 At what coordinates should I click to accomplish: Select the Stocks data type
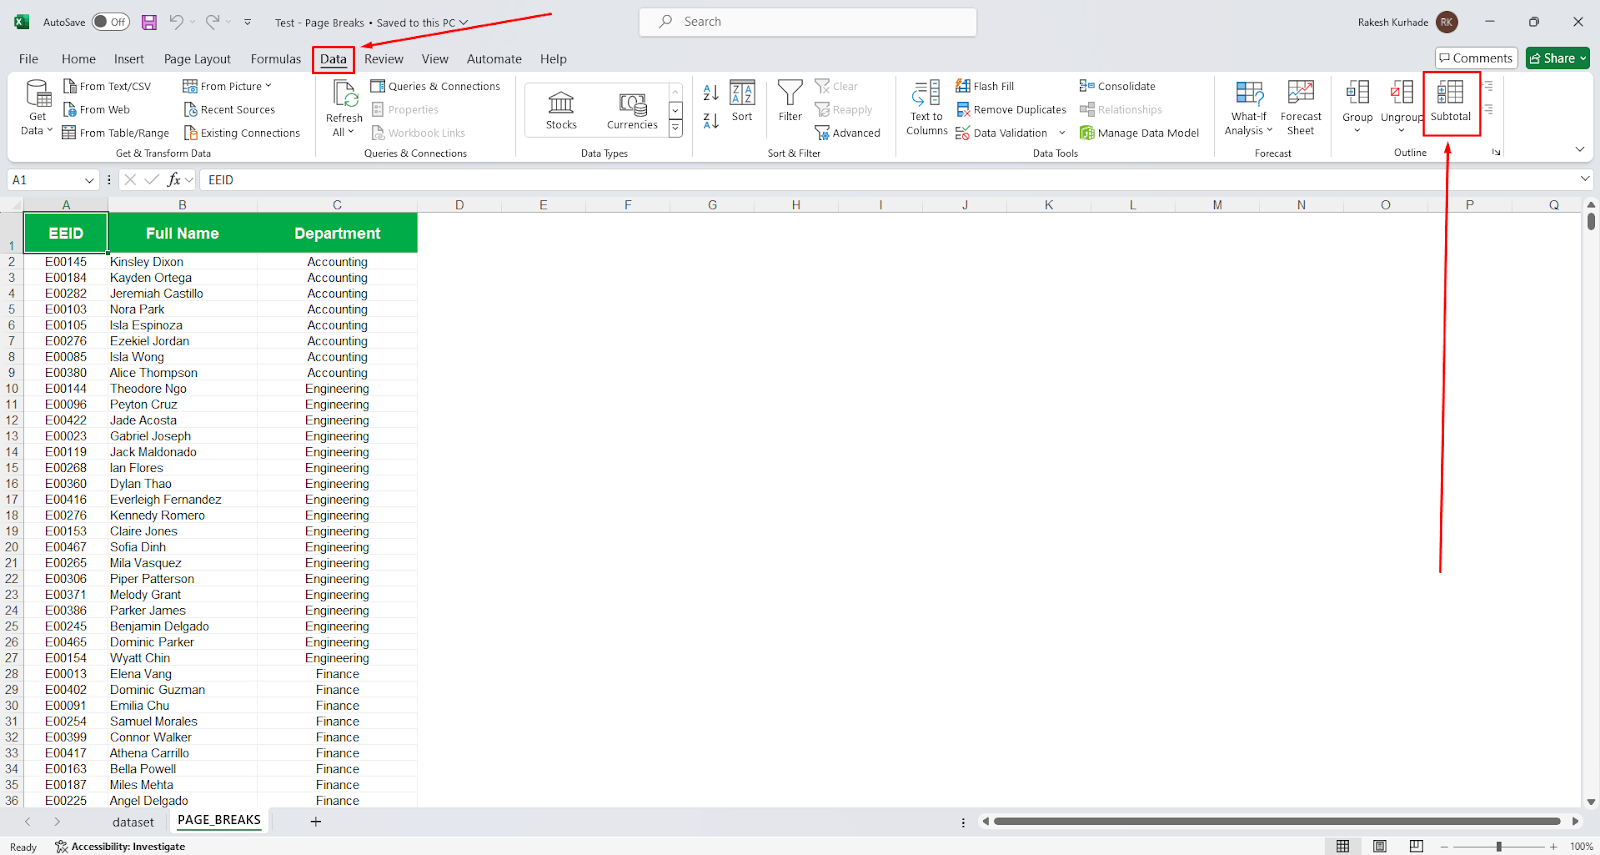pos(561,110)
